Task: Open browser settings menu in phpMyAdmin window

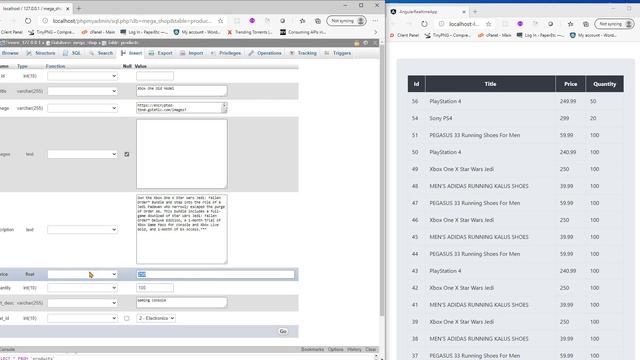Action: (375, 21)
